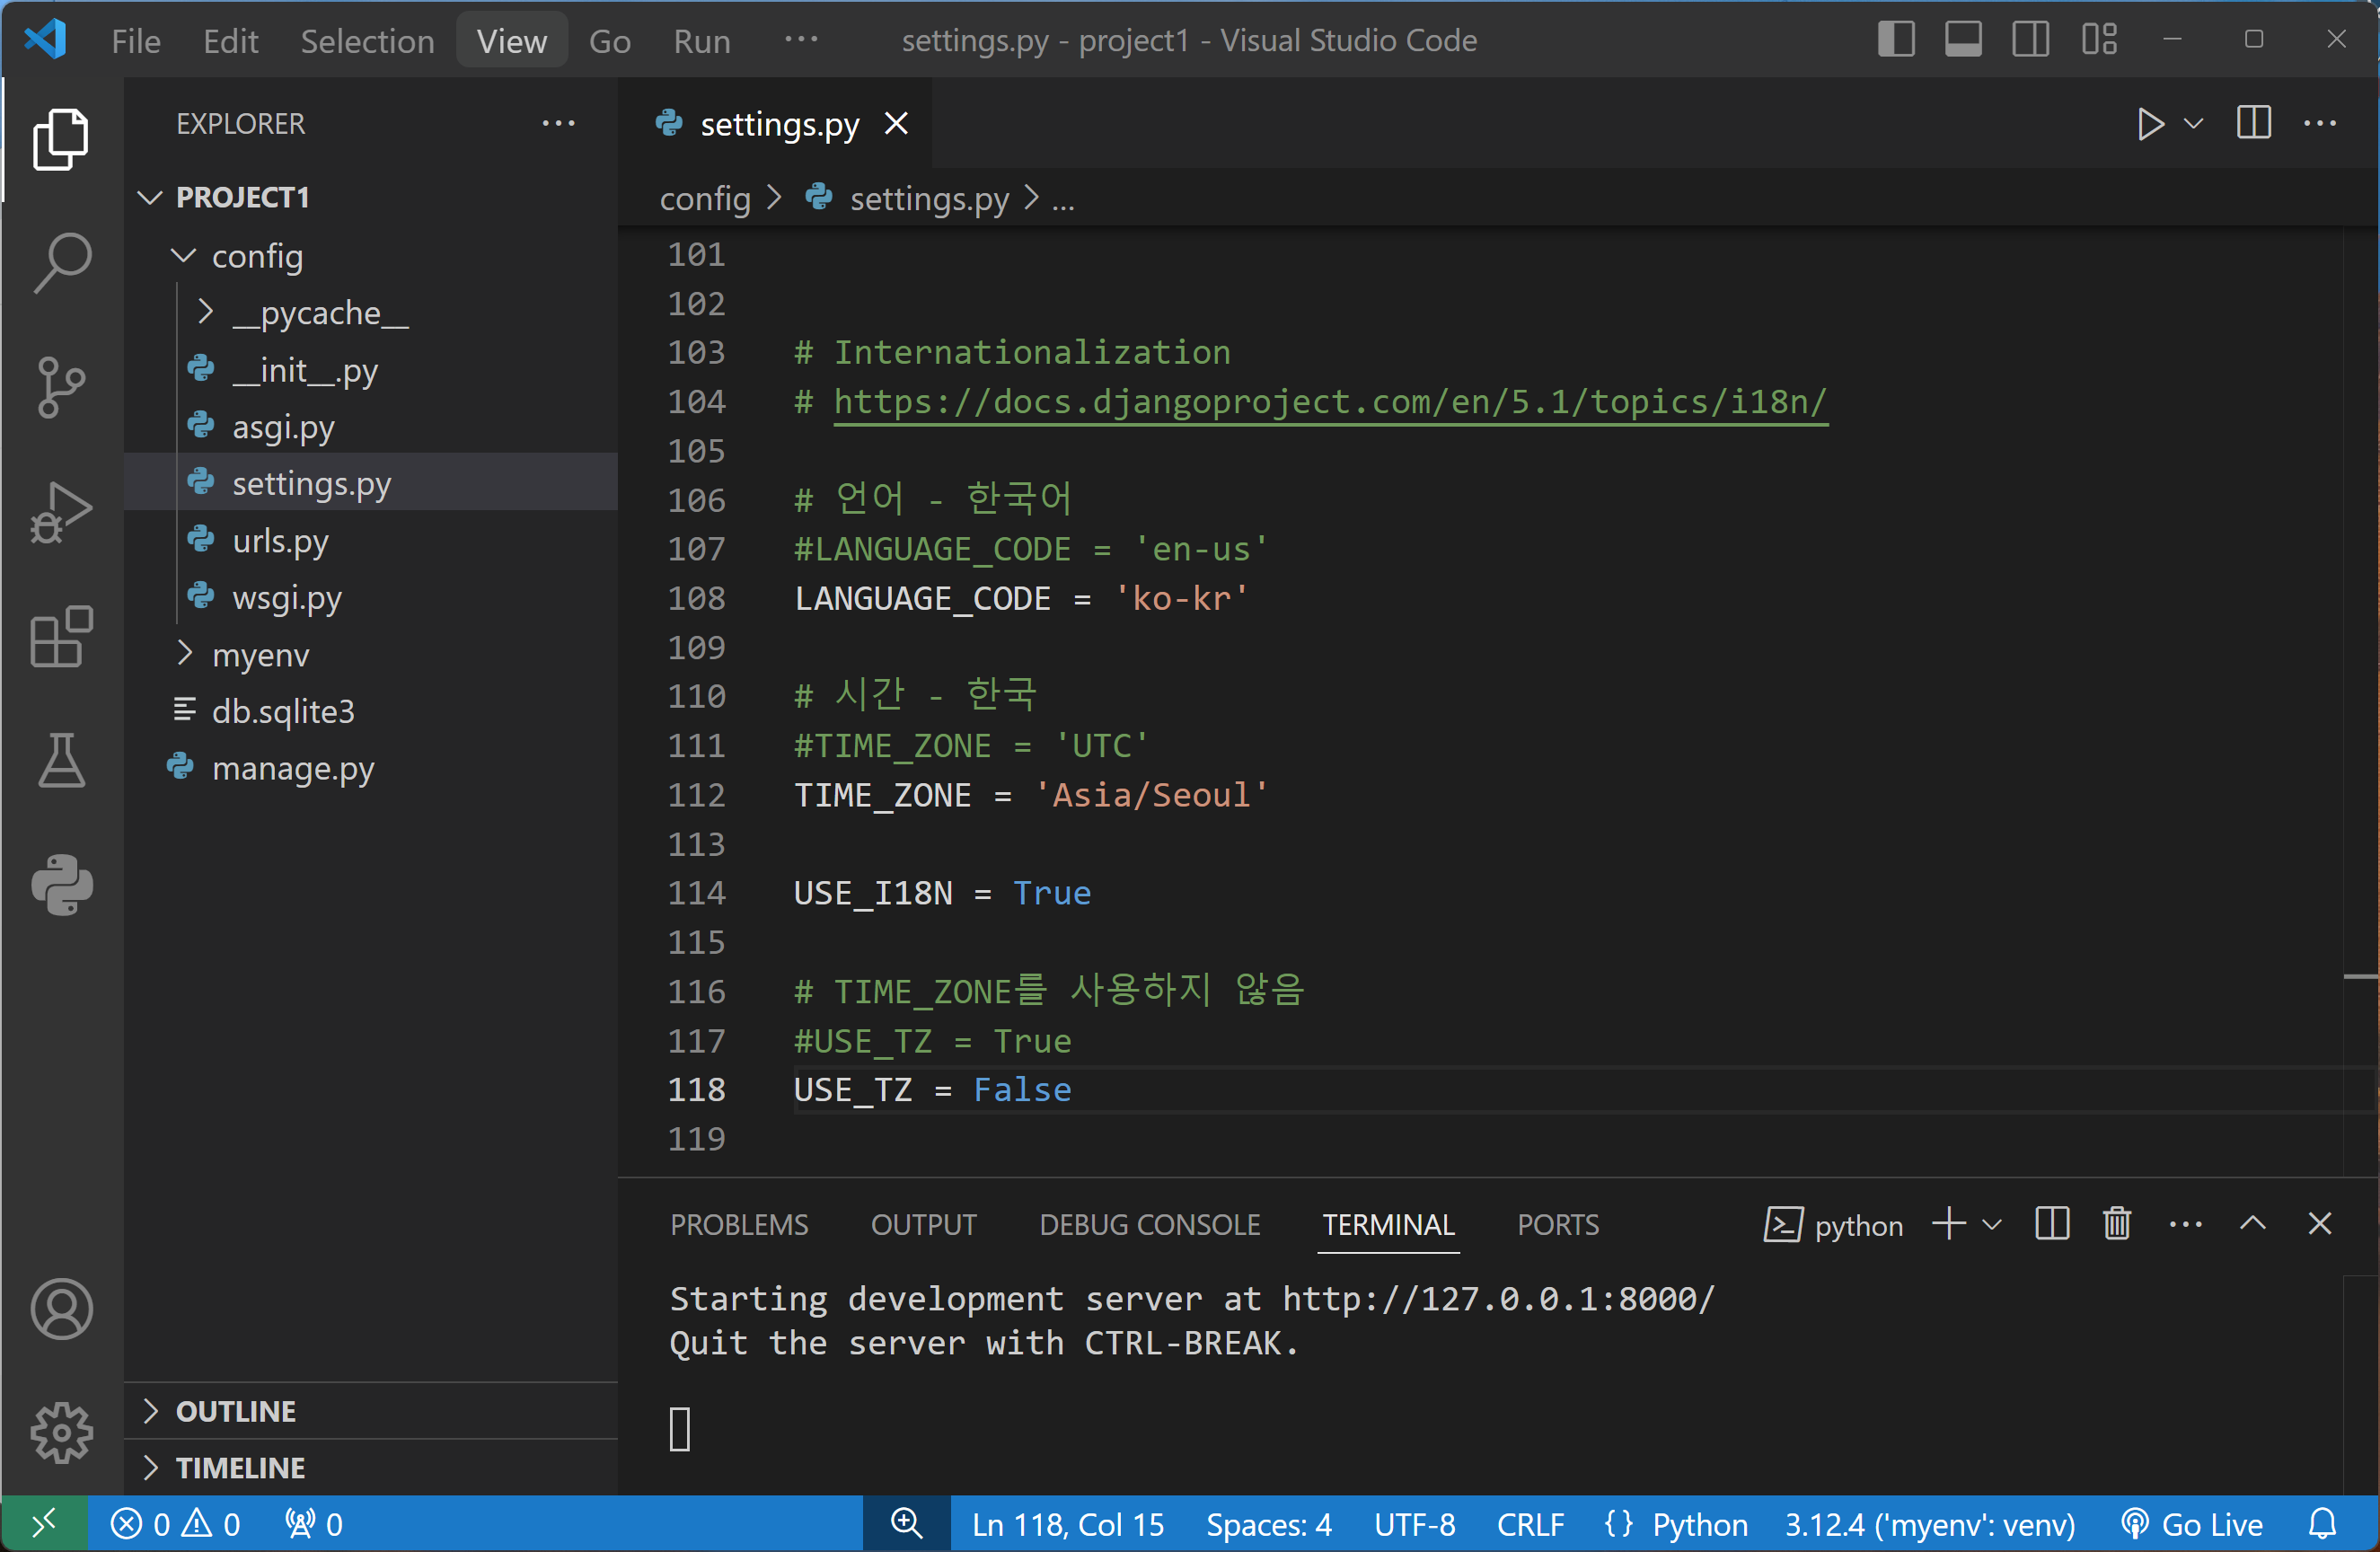Split the terminal panel

(2052, 1224)
